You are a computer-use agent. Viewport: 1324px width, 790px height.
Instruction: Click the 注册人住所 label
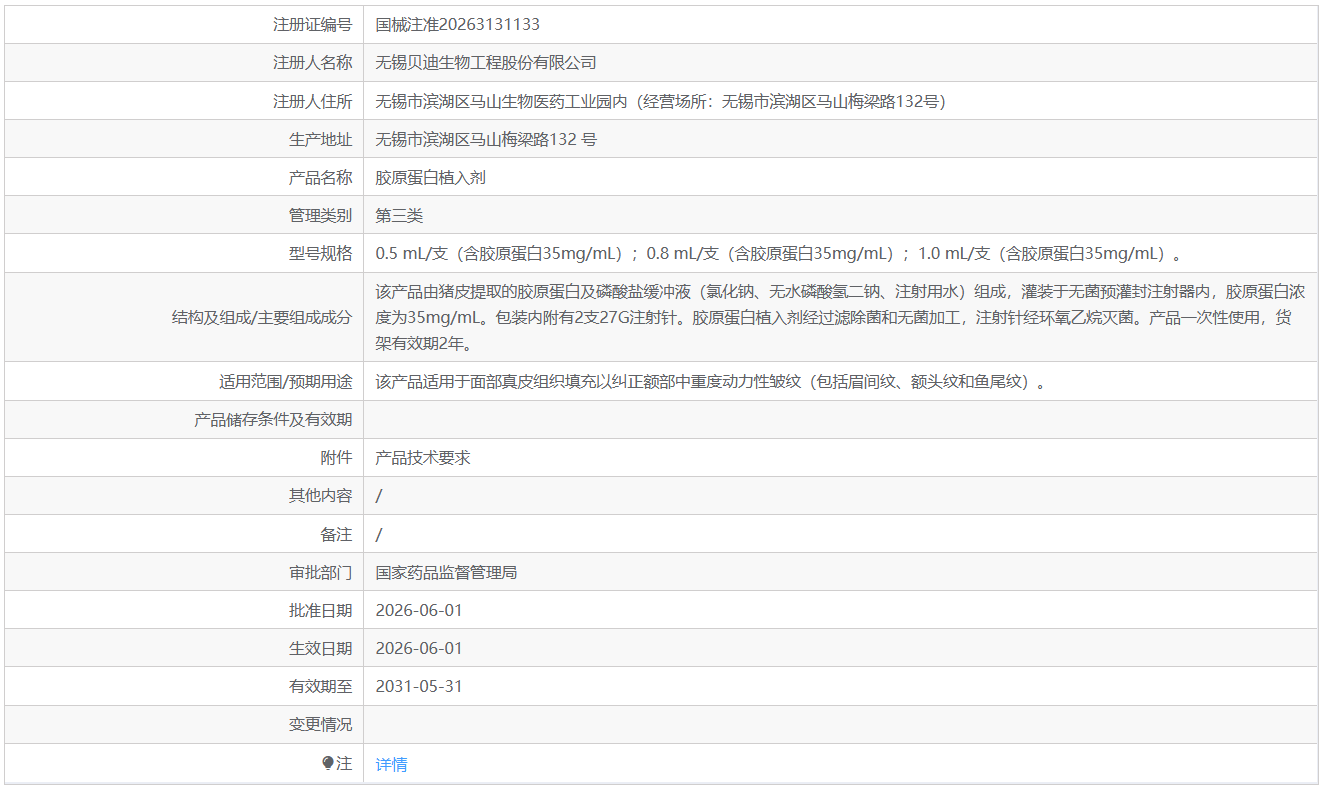point(312,101)
